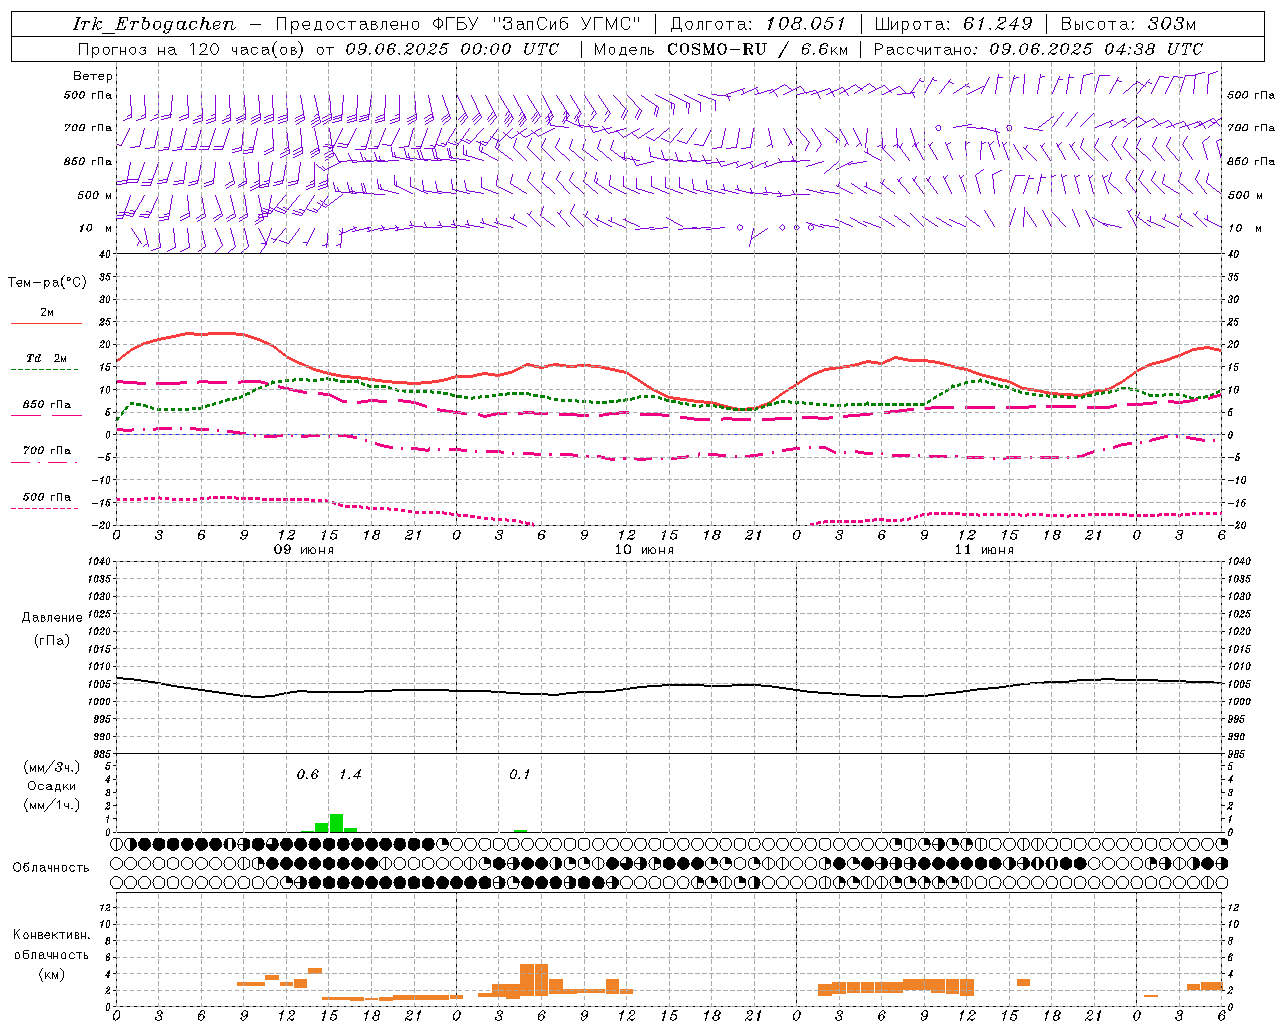Image resolution: width=1280 pixels, height=1024 pixels.
Task: Click the tallest orange convective cloud bar
Action: point(534,980)
